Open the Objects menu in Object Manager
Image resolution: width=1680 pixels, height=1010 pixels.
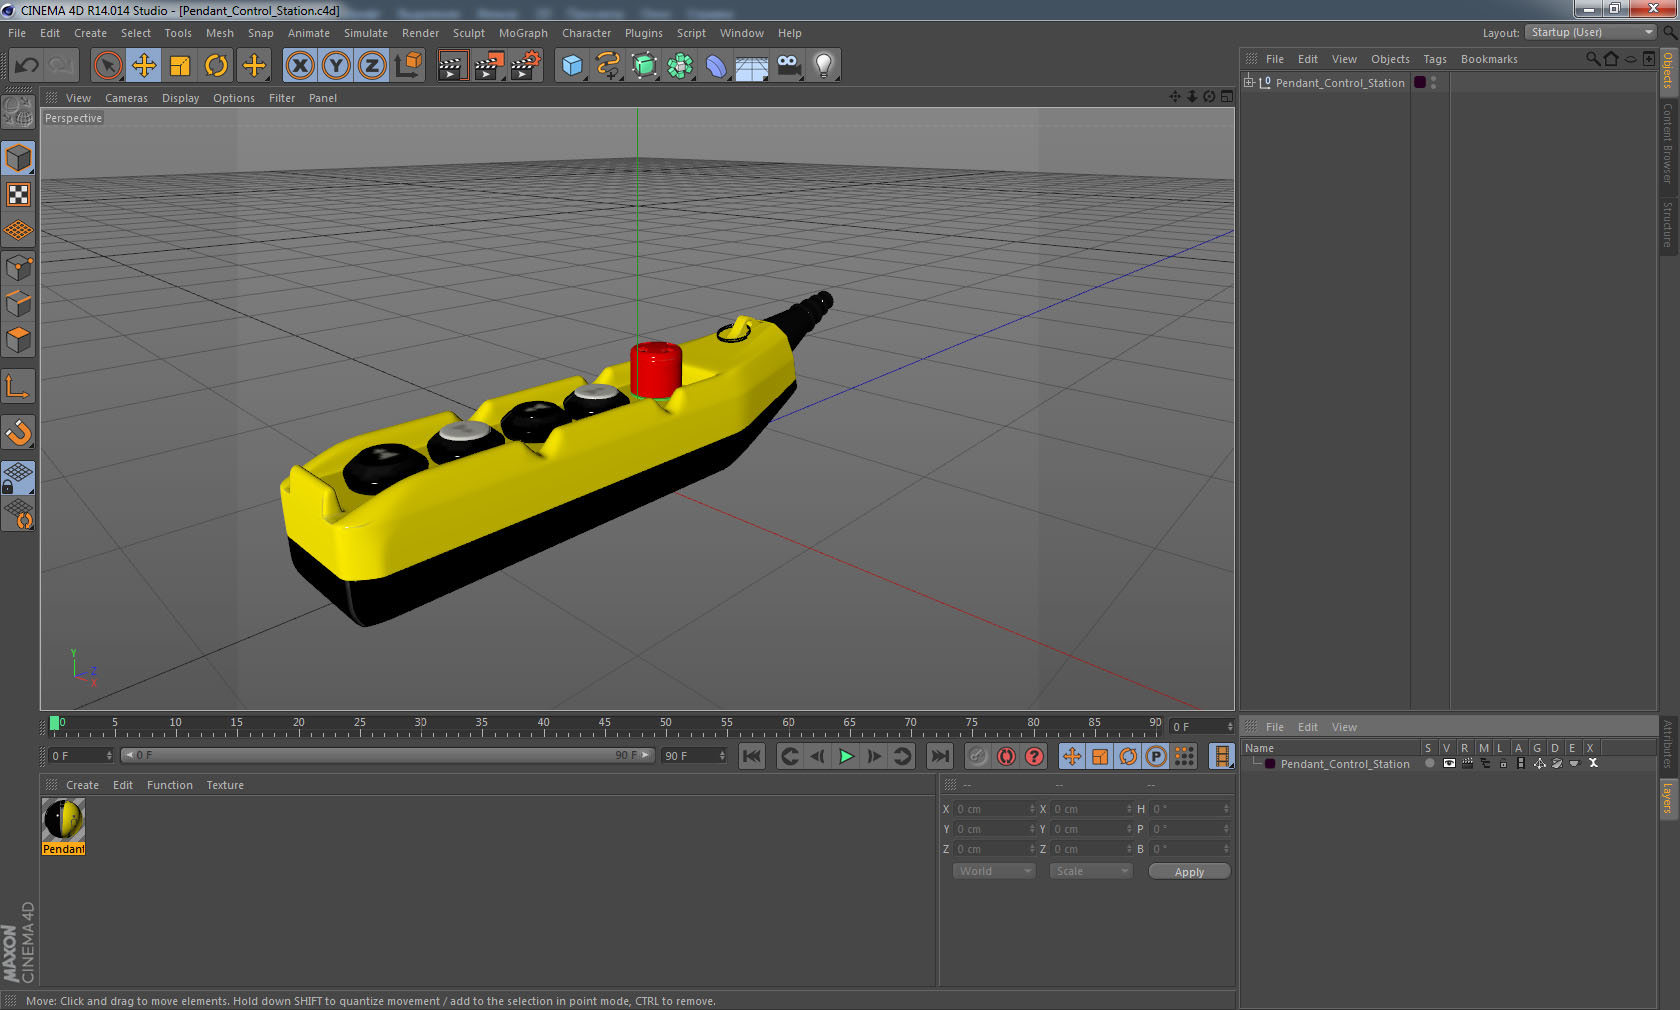pyautogui.click(x=1390, y=59)
